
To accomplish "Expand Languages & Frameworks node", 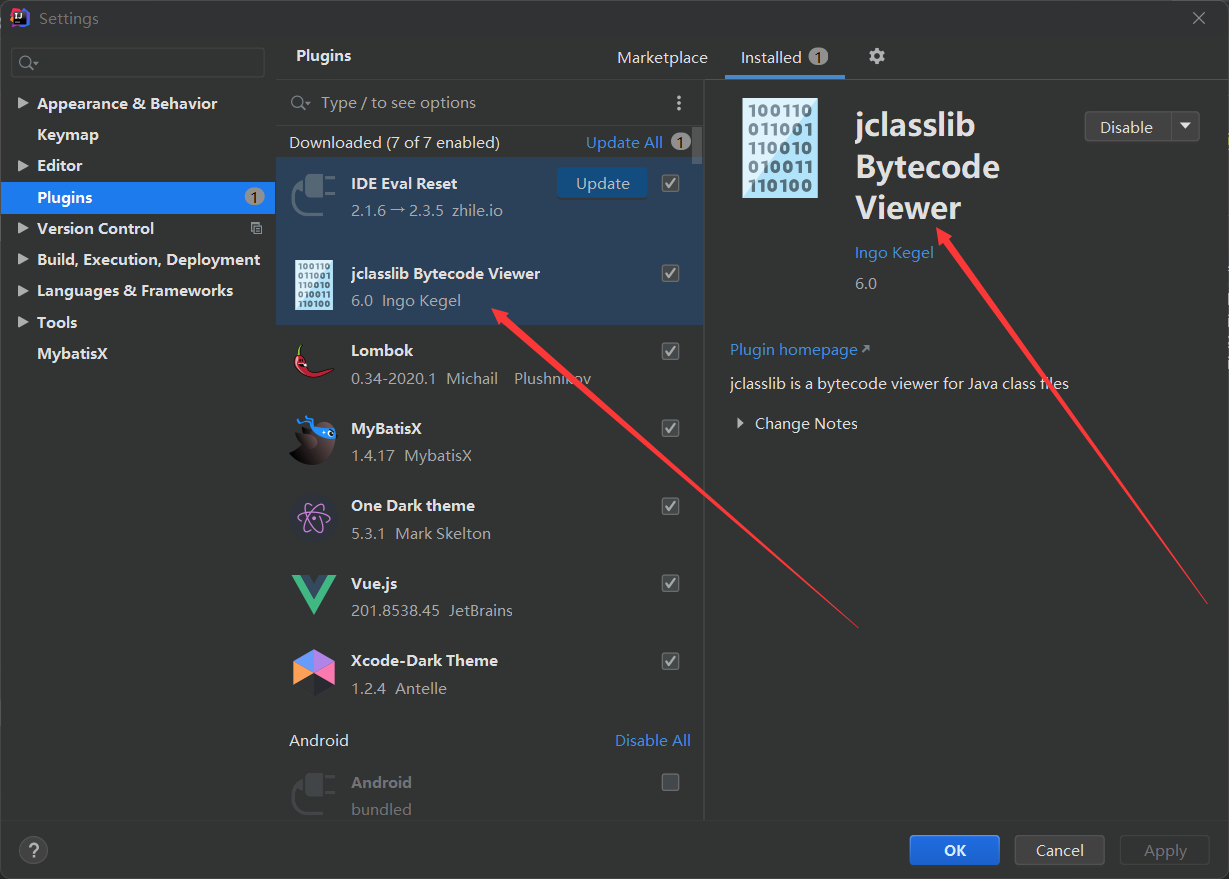I will click(x=23, y=290).
